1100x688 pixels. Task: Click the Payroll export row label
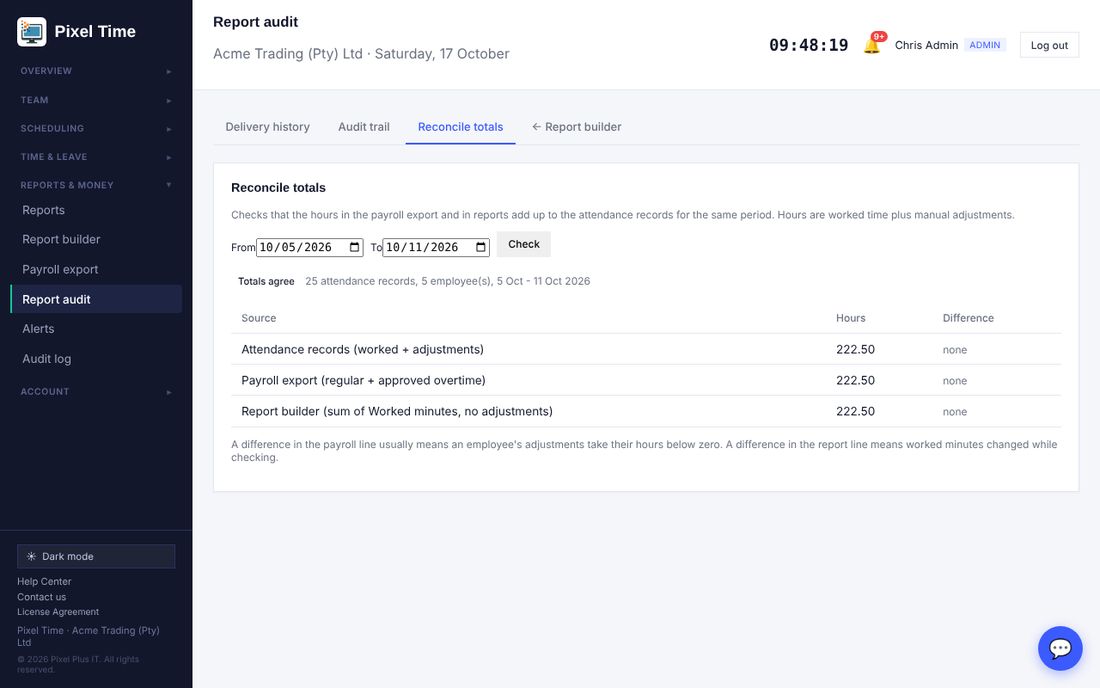click(363, 380)
